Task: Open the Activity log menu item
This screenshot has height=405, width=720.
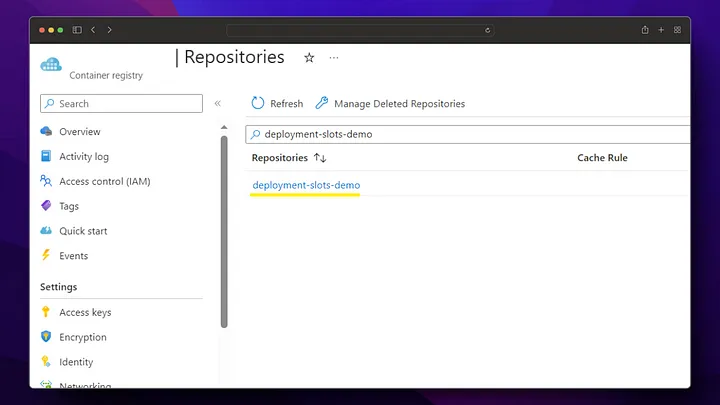Action: [x=84, y=157]
